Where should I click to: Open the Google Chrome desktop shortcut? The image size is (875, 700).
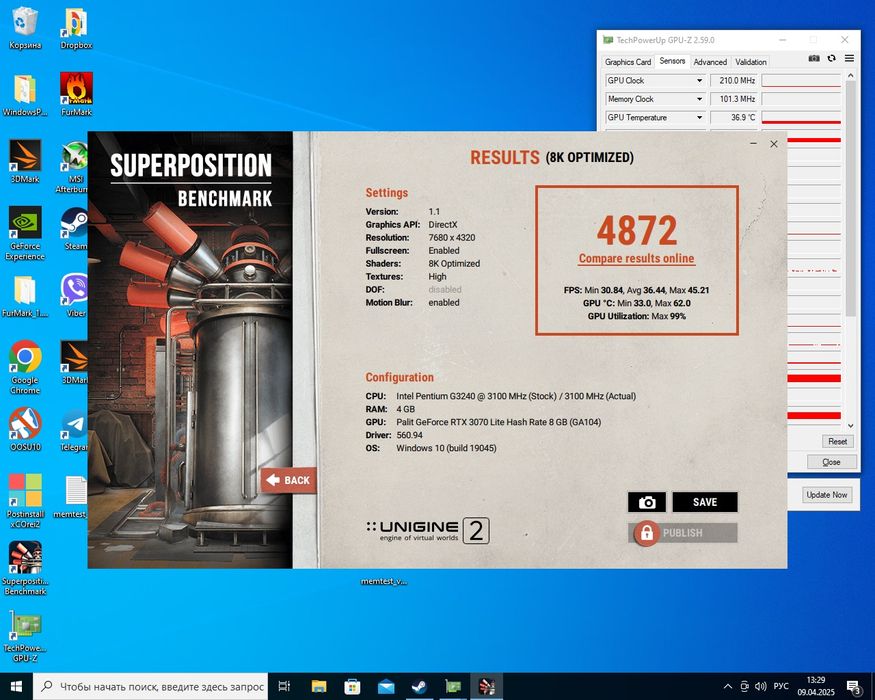[25, 367]
